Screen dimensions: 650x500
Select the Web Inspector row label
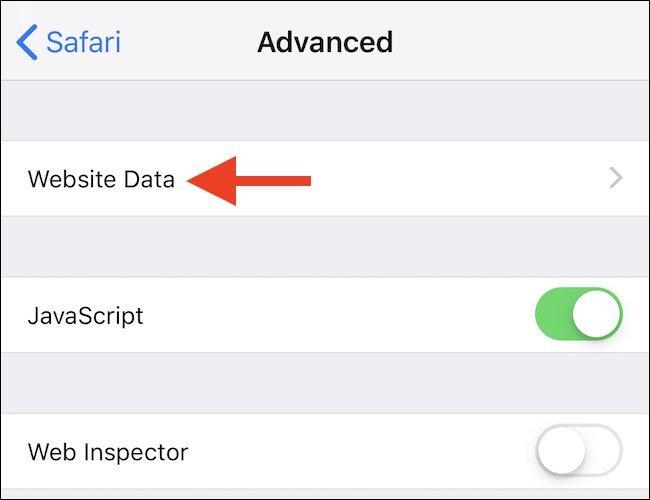(108, 452)
